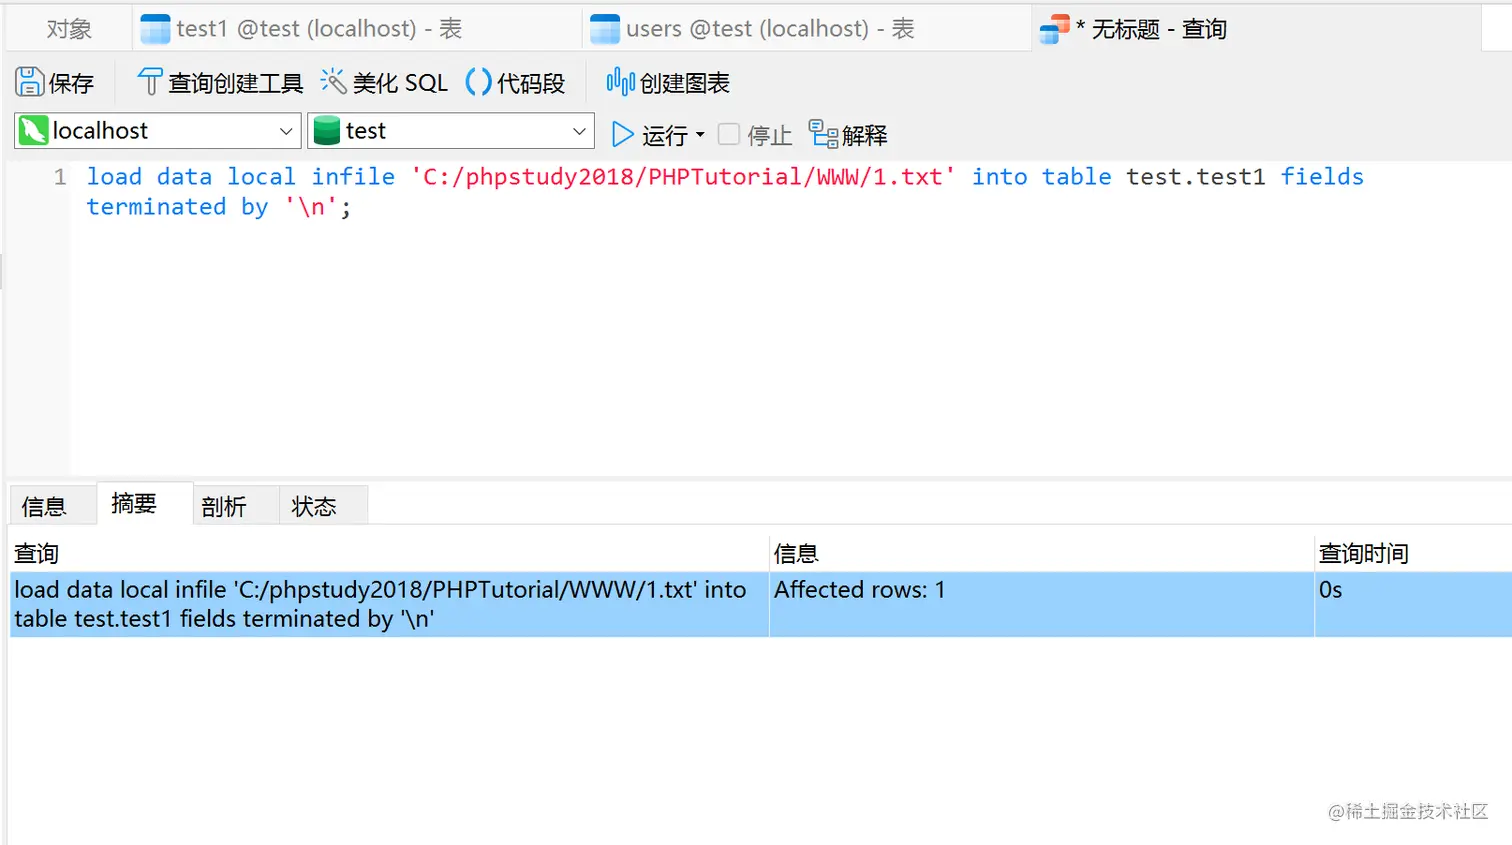Run the query with the play icon
Screen dimensions: 1512x845
click(x=623, y=134)
